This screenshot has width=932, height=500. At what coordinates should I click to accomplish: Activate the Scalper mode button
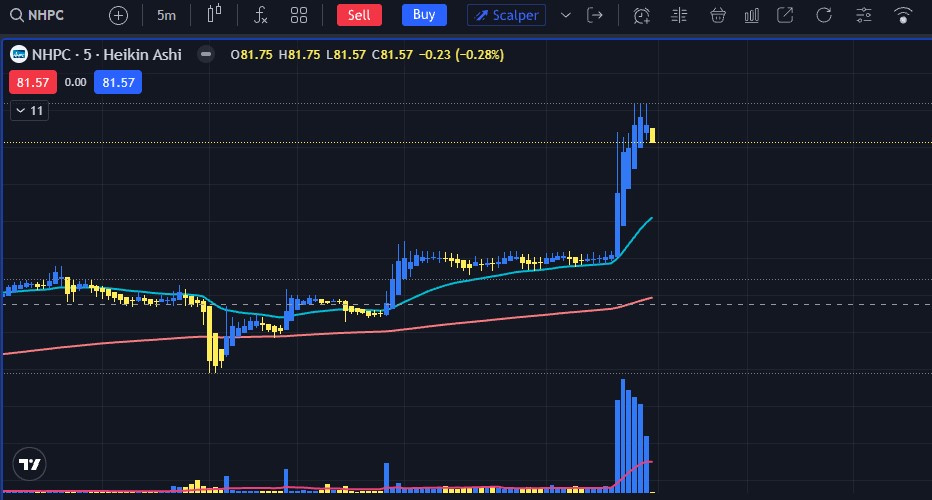click(x=506, y=15)
